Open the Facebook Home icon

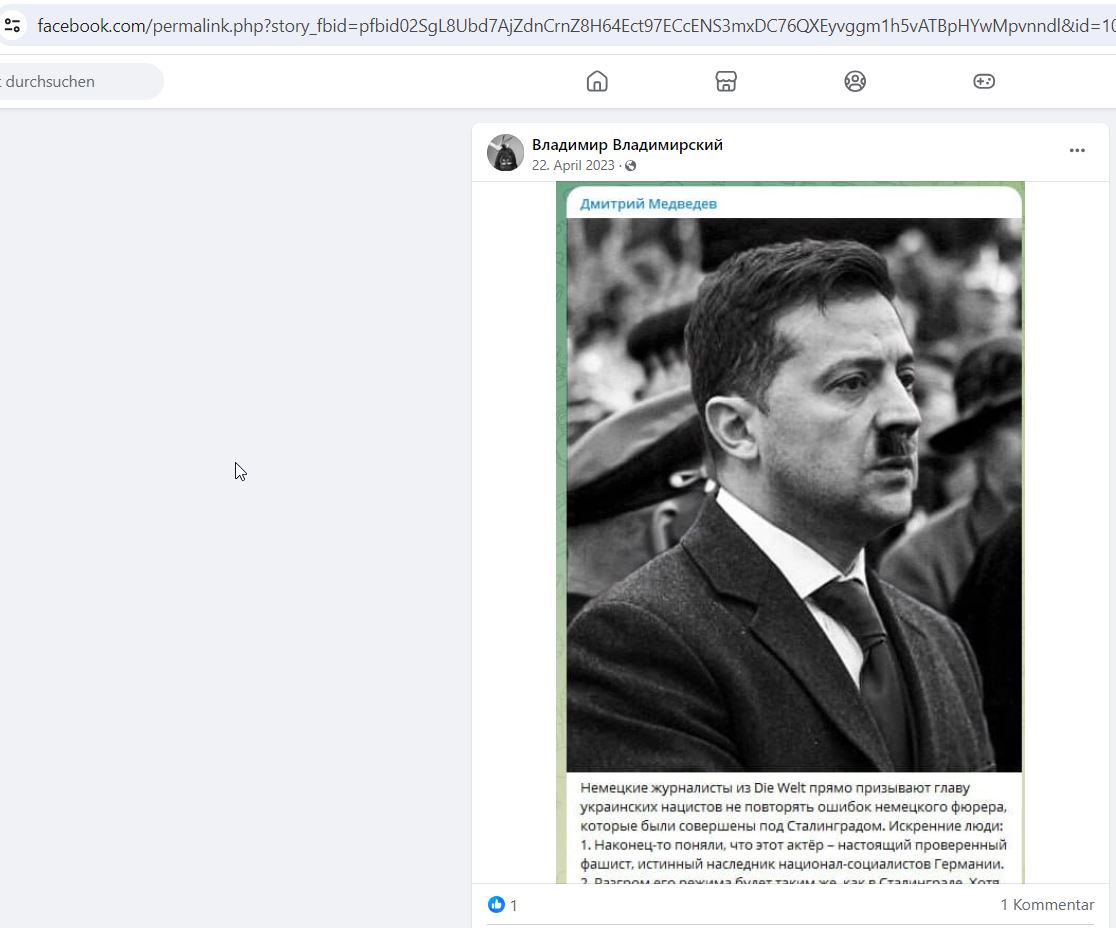[597, 81]
